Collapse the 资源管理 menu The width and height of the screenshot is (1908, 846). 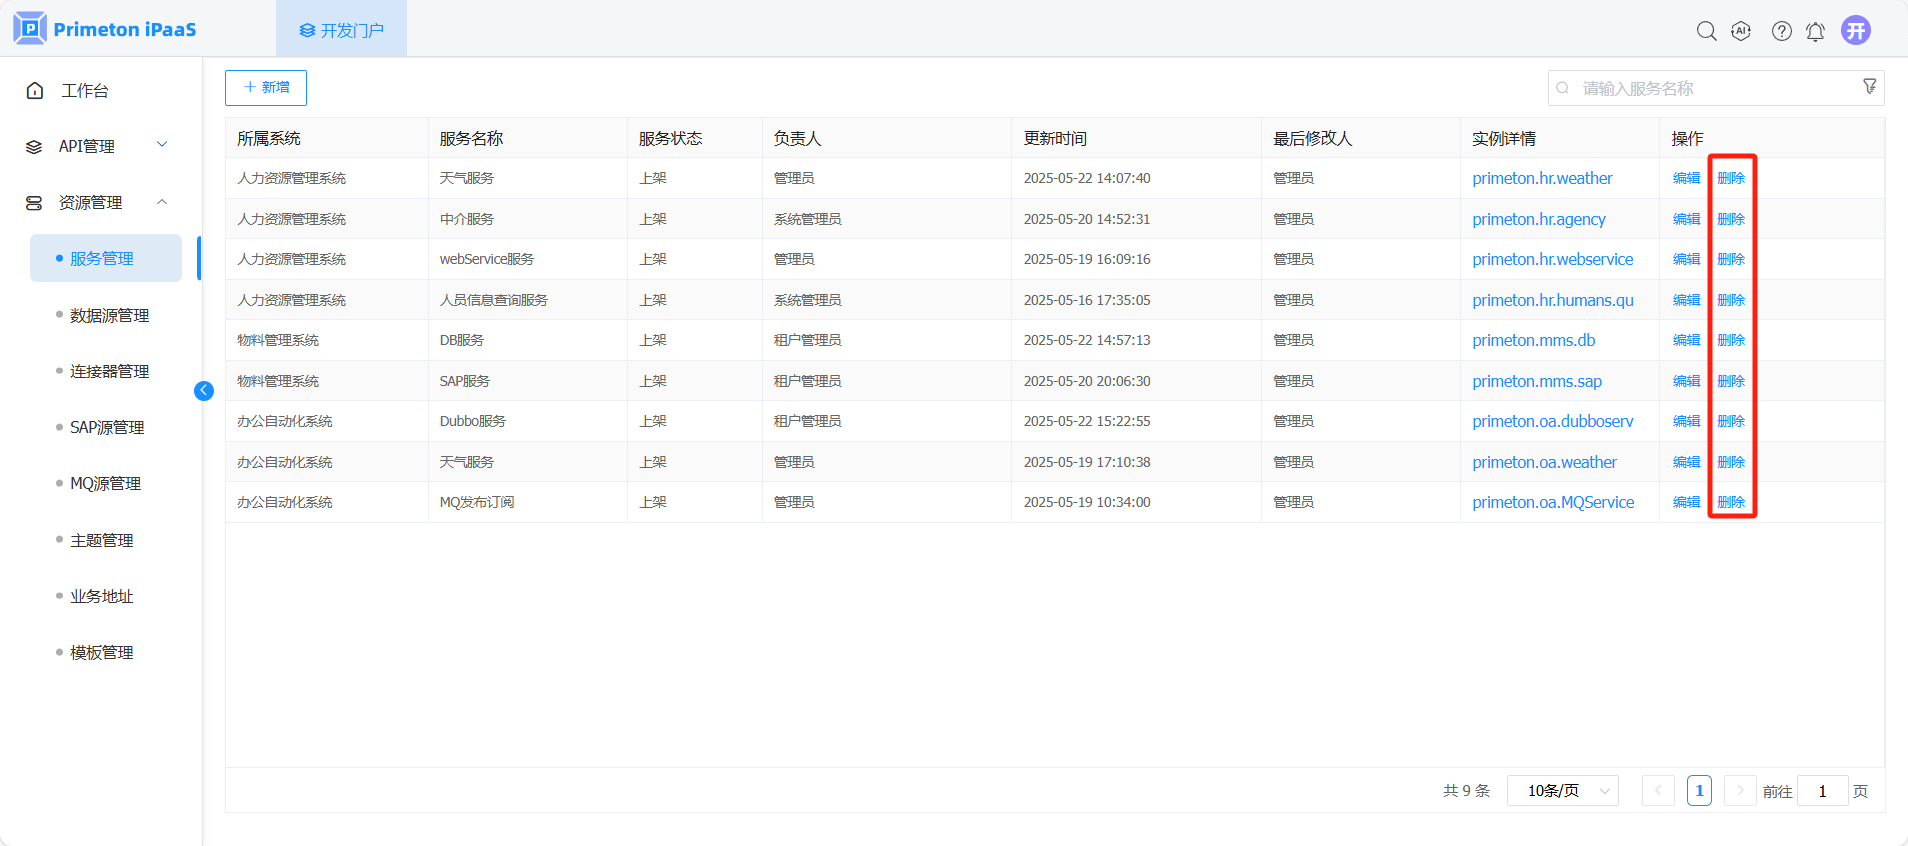[x=96, y=202]
